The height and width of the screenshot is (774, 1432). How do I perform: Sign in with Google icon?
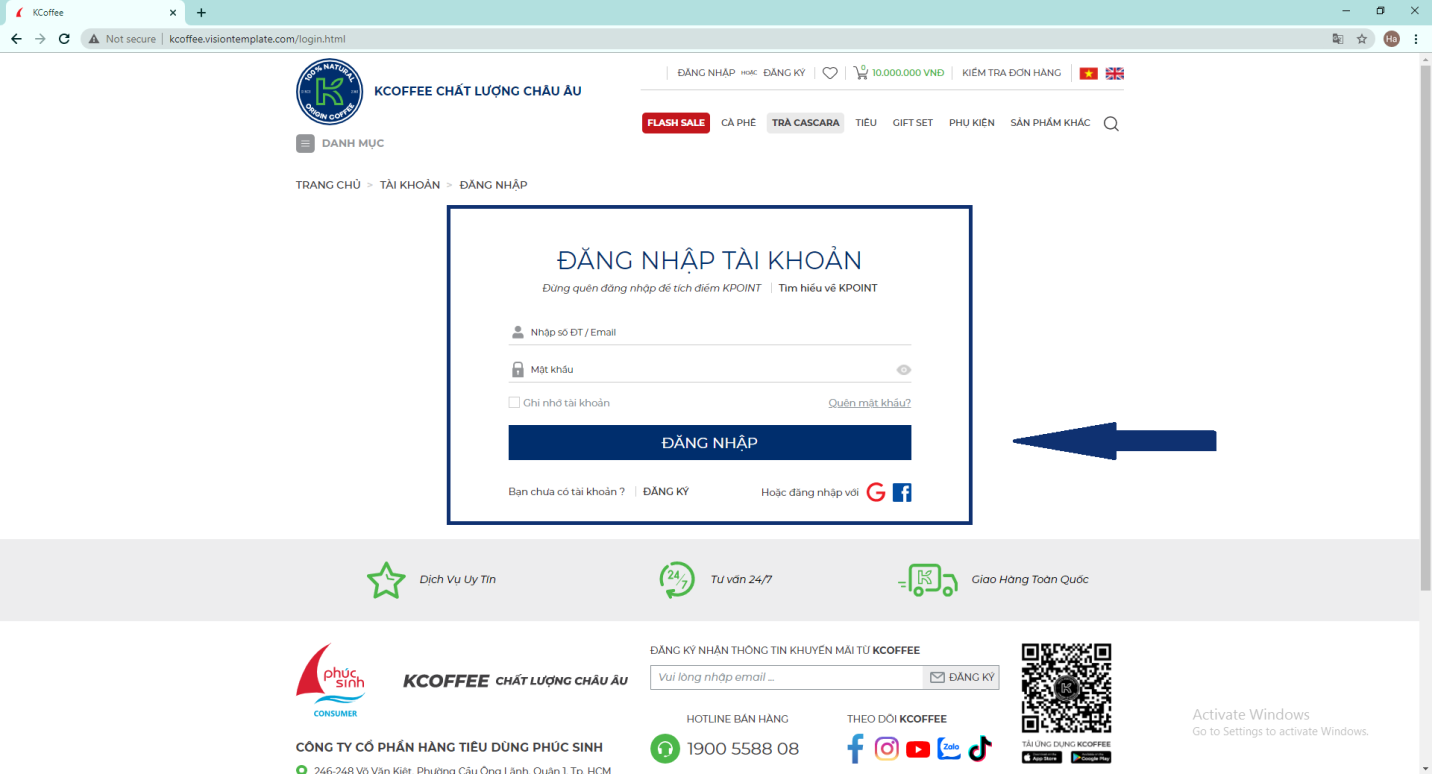click(876, 492)
